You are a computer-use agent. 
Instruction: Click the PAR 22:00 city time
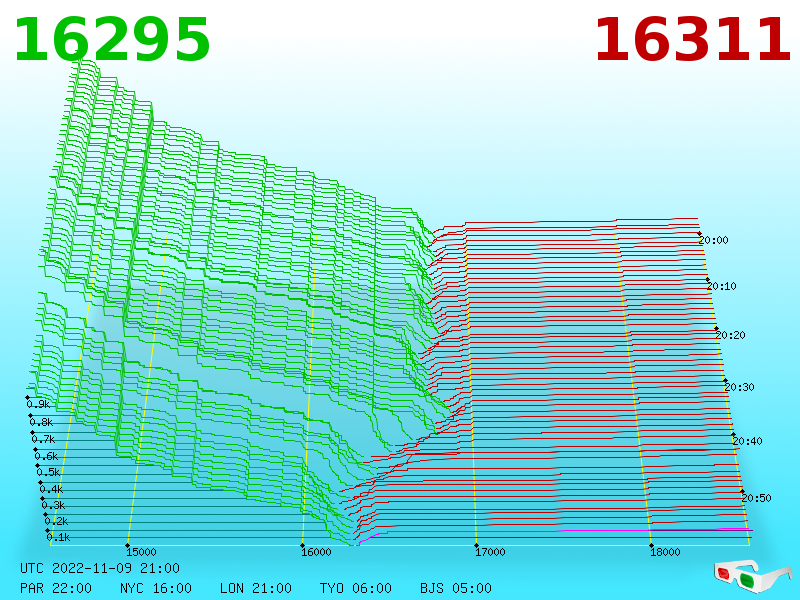coord(56,588)
